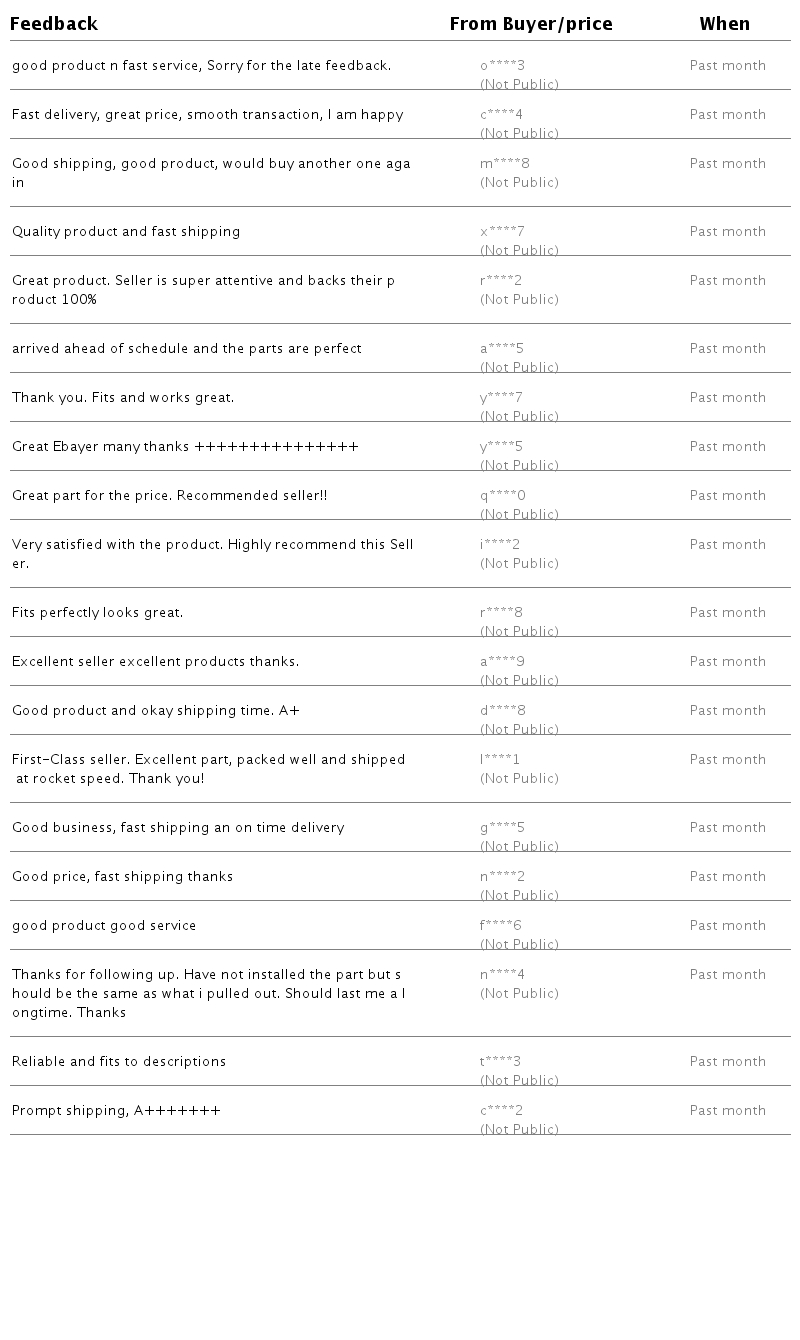Click buyer name x****7
Screen dimensions: 800x1340
[502, 232]
